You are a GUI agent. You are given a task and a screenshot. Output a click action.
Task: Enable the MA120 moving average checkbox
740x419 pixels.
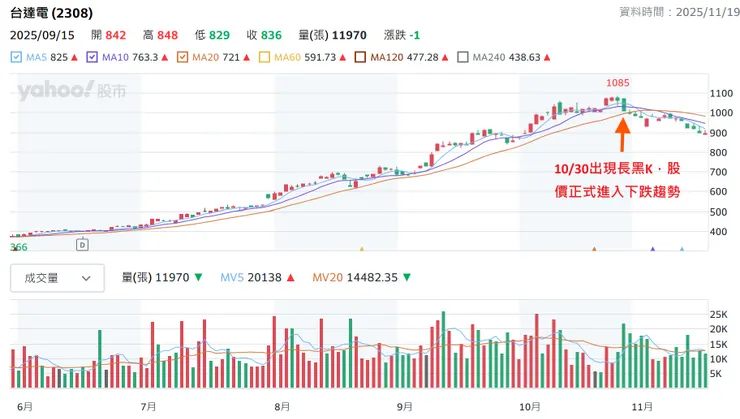(360, 57)
